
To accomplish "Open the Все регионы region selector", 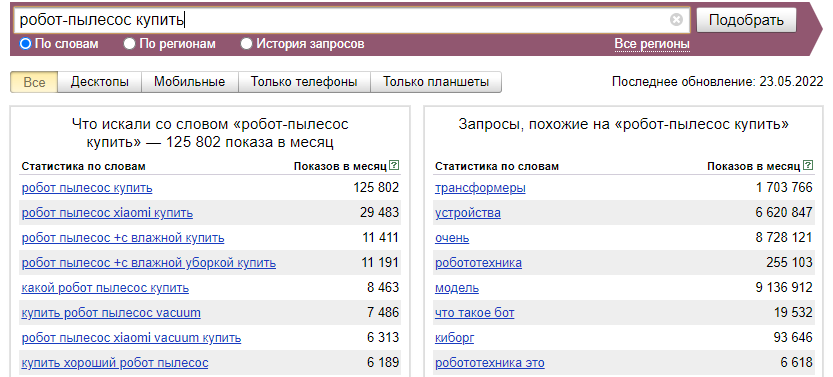I will click(x=652, y=44).
